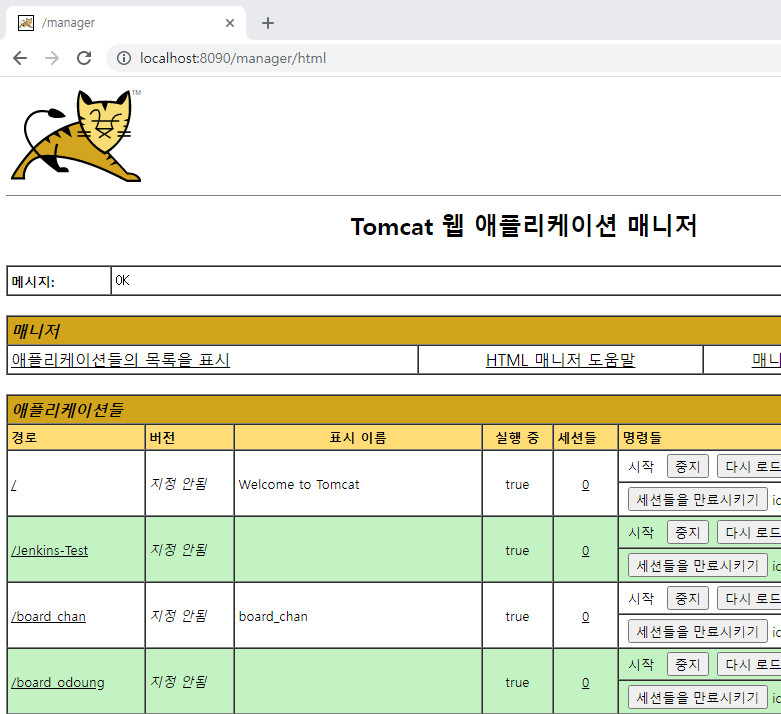781x714 pixels.
Task: Open the /Jenkins-Test application path
Action: (x=49, y=551)
